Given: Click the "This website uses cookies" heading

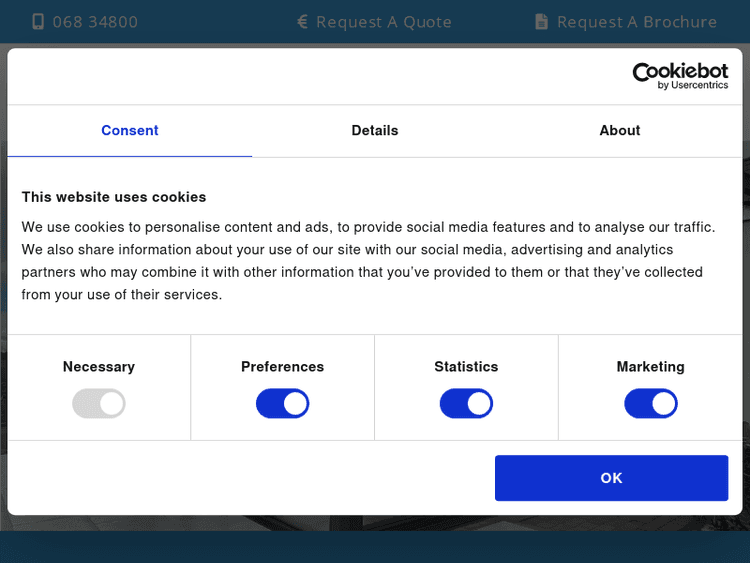Looking at the screenshot, I should [114, 197].
